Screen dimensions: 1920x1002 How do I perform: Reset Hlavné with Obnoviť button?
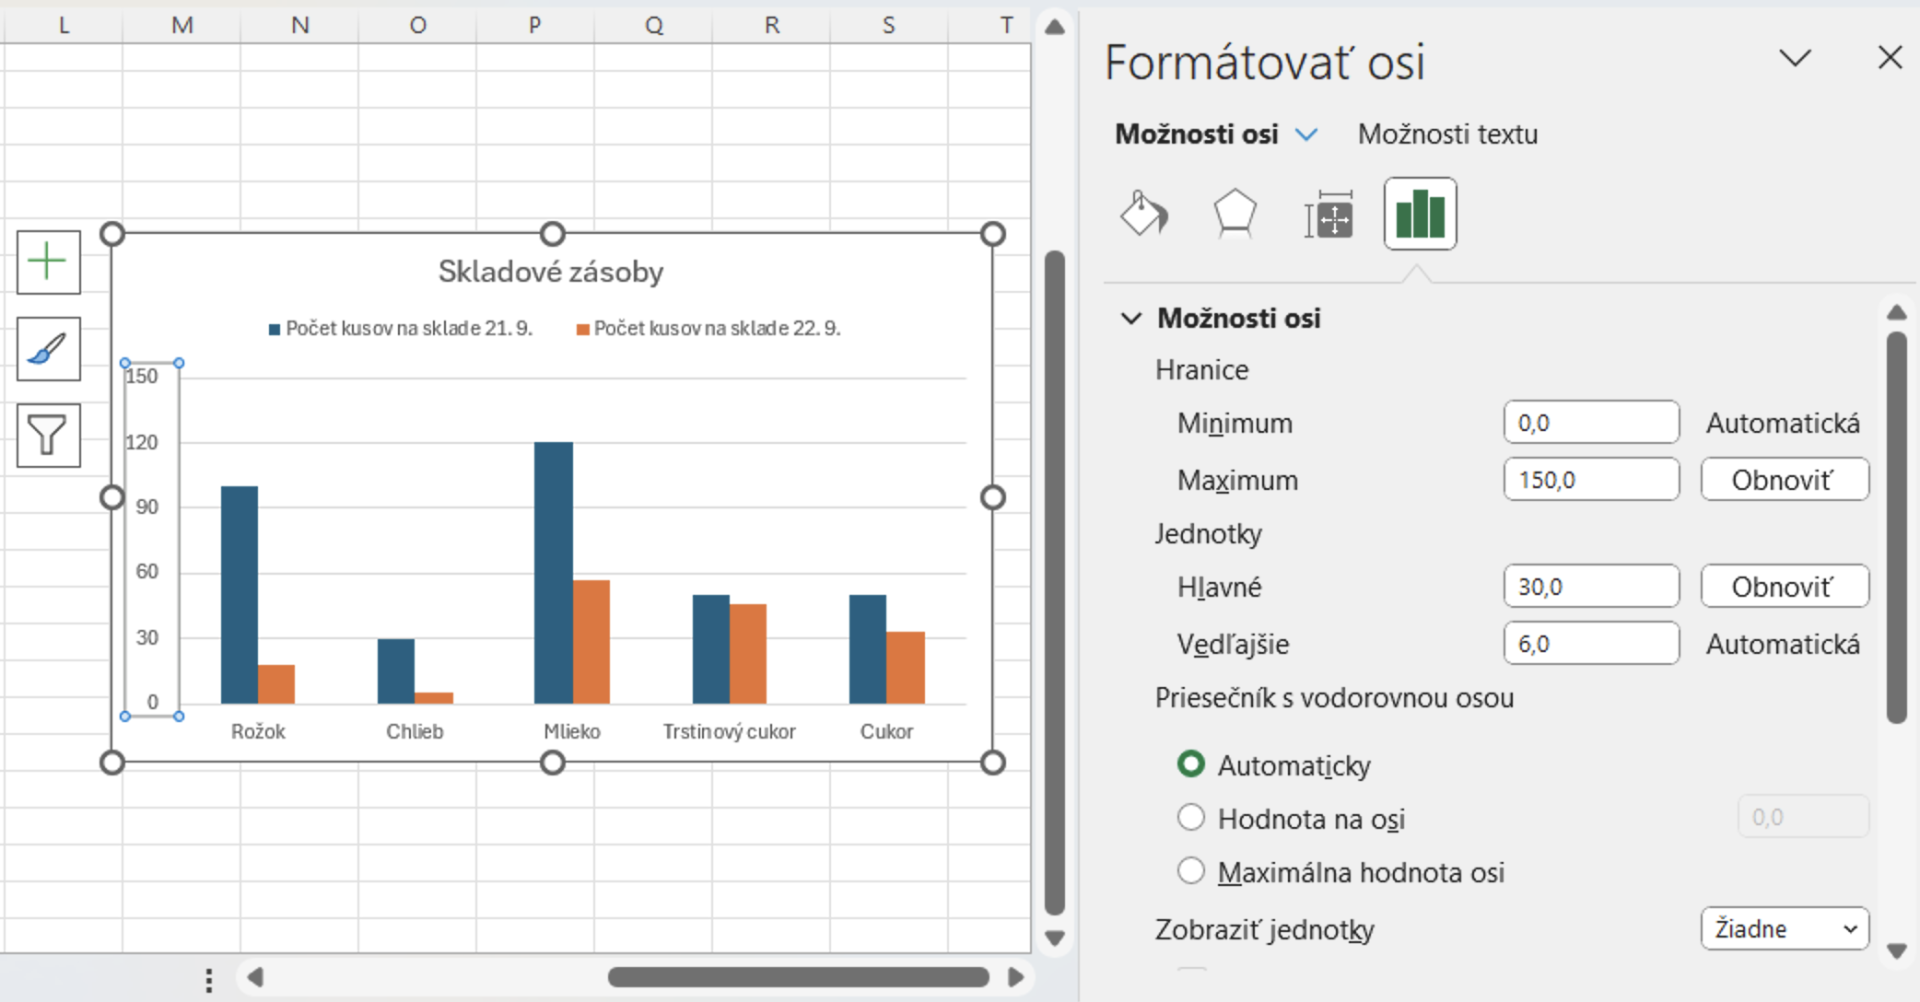pos(1784,586)
